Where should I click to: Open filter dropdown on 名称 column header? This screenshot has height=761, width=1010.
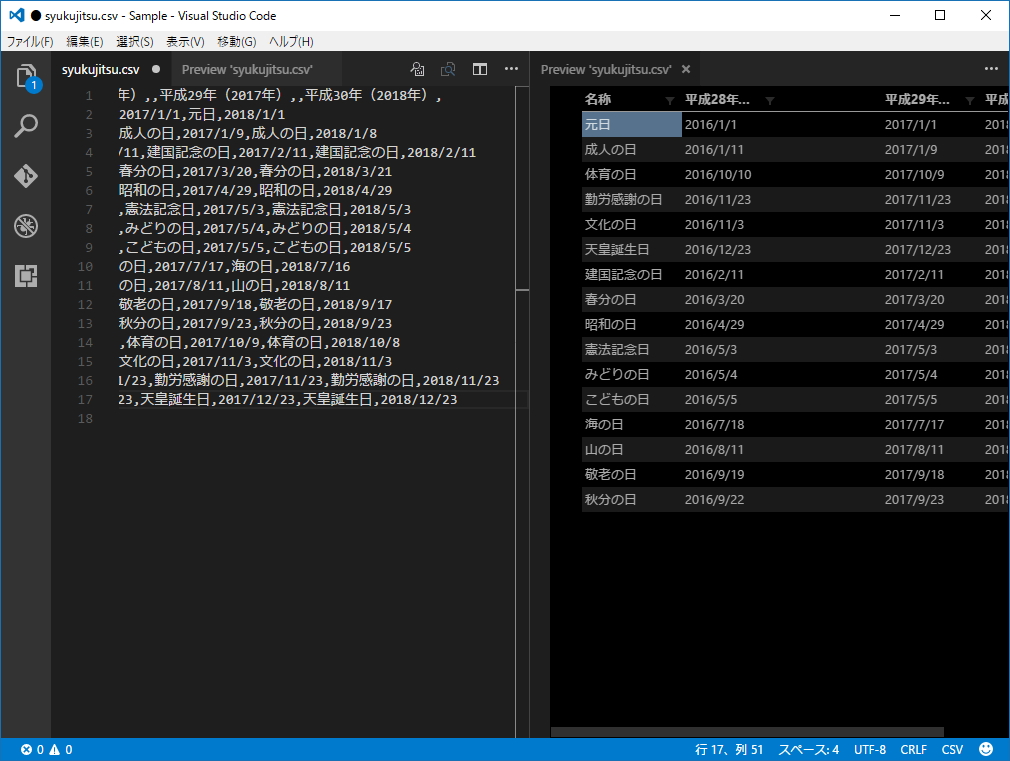[670, 101]
